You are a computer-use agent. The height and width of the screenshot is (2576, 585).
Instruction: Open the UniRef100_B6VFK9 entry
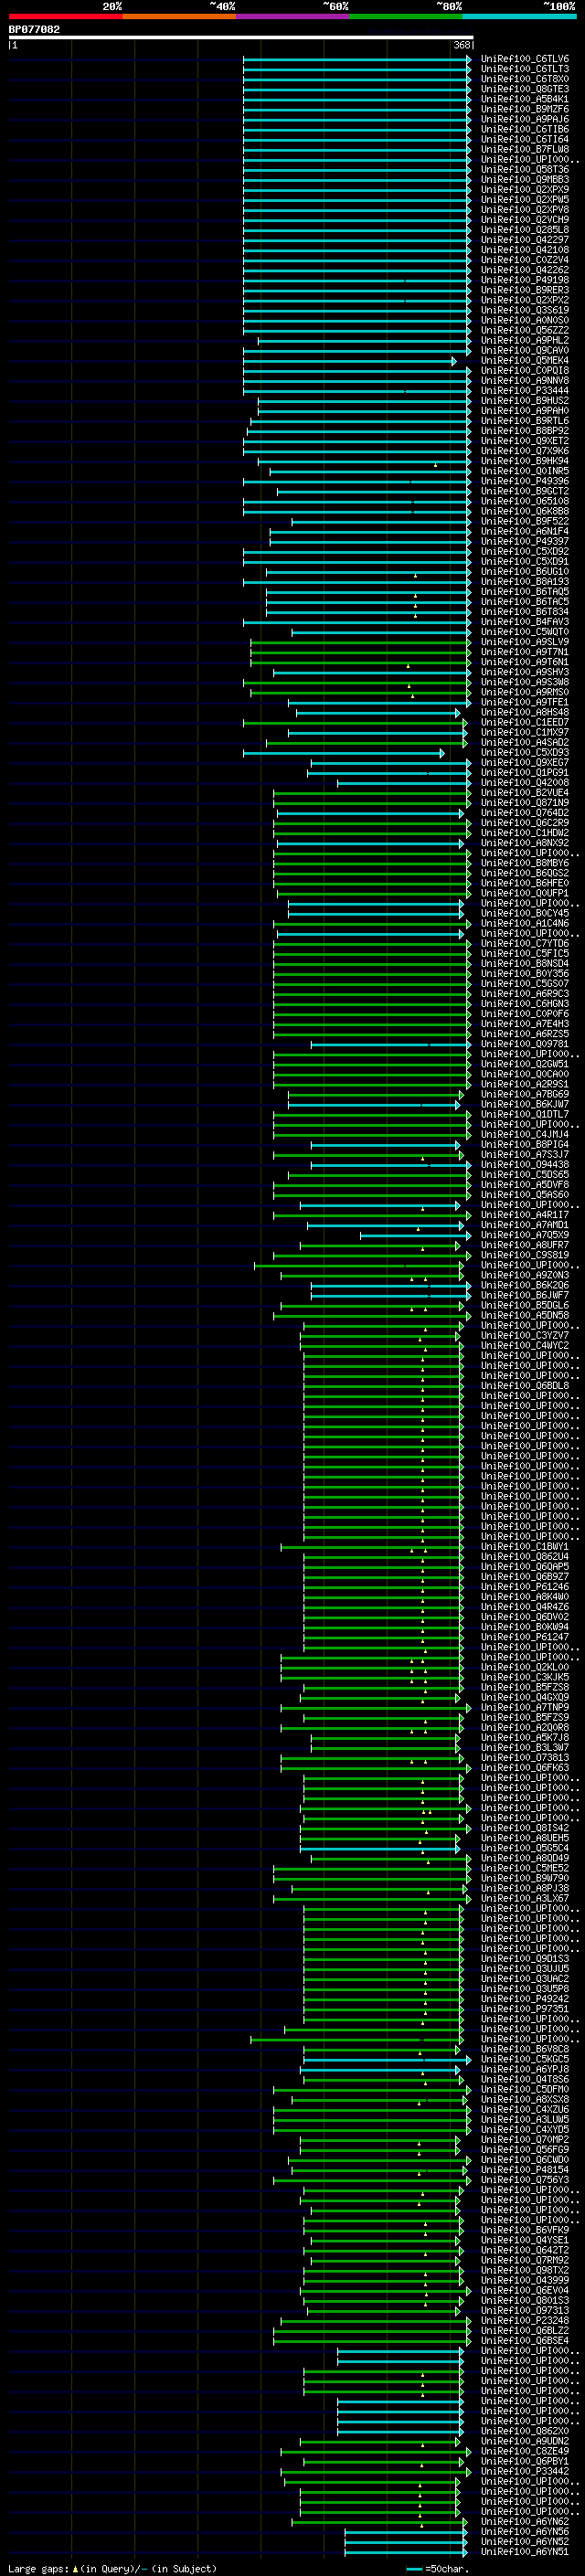(525, 2230)
